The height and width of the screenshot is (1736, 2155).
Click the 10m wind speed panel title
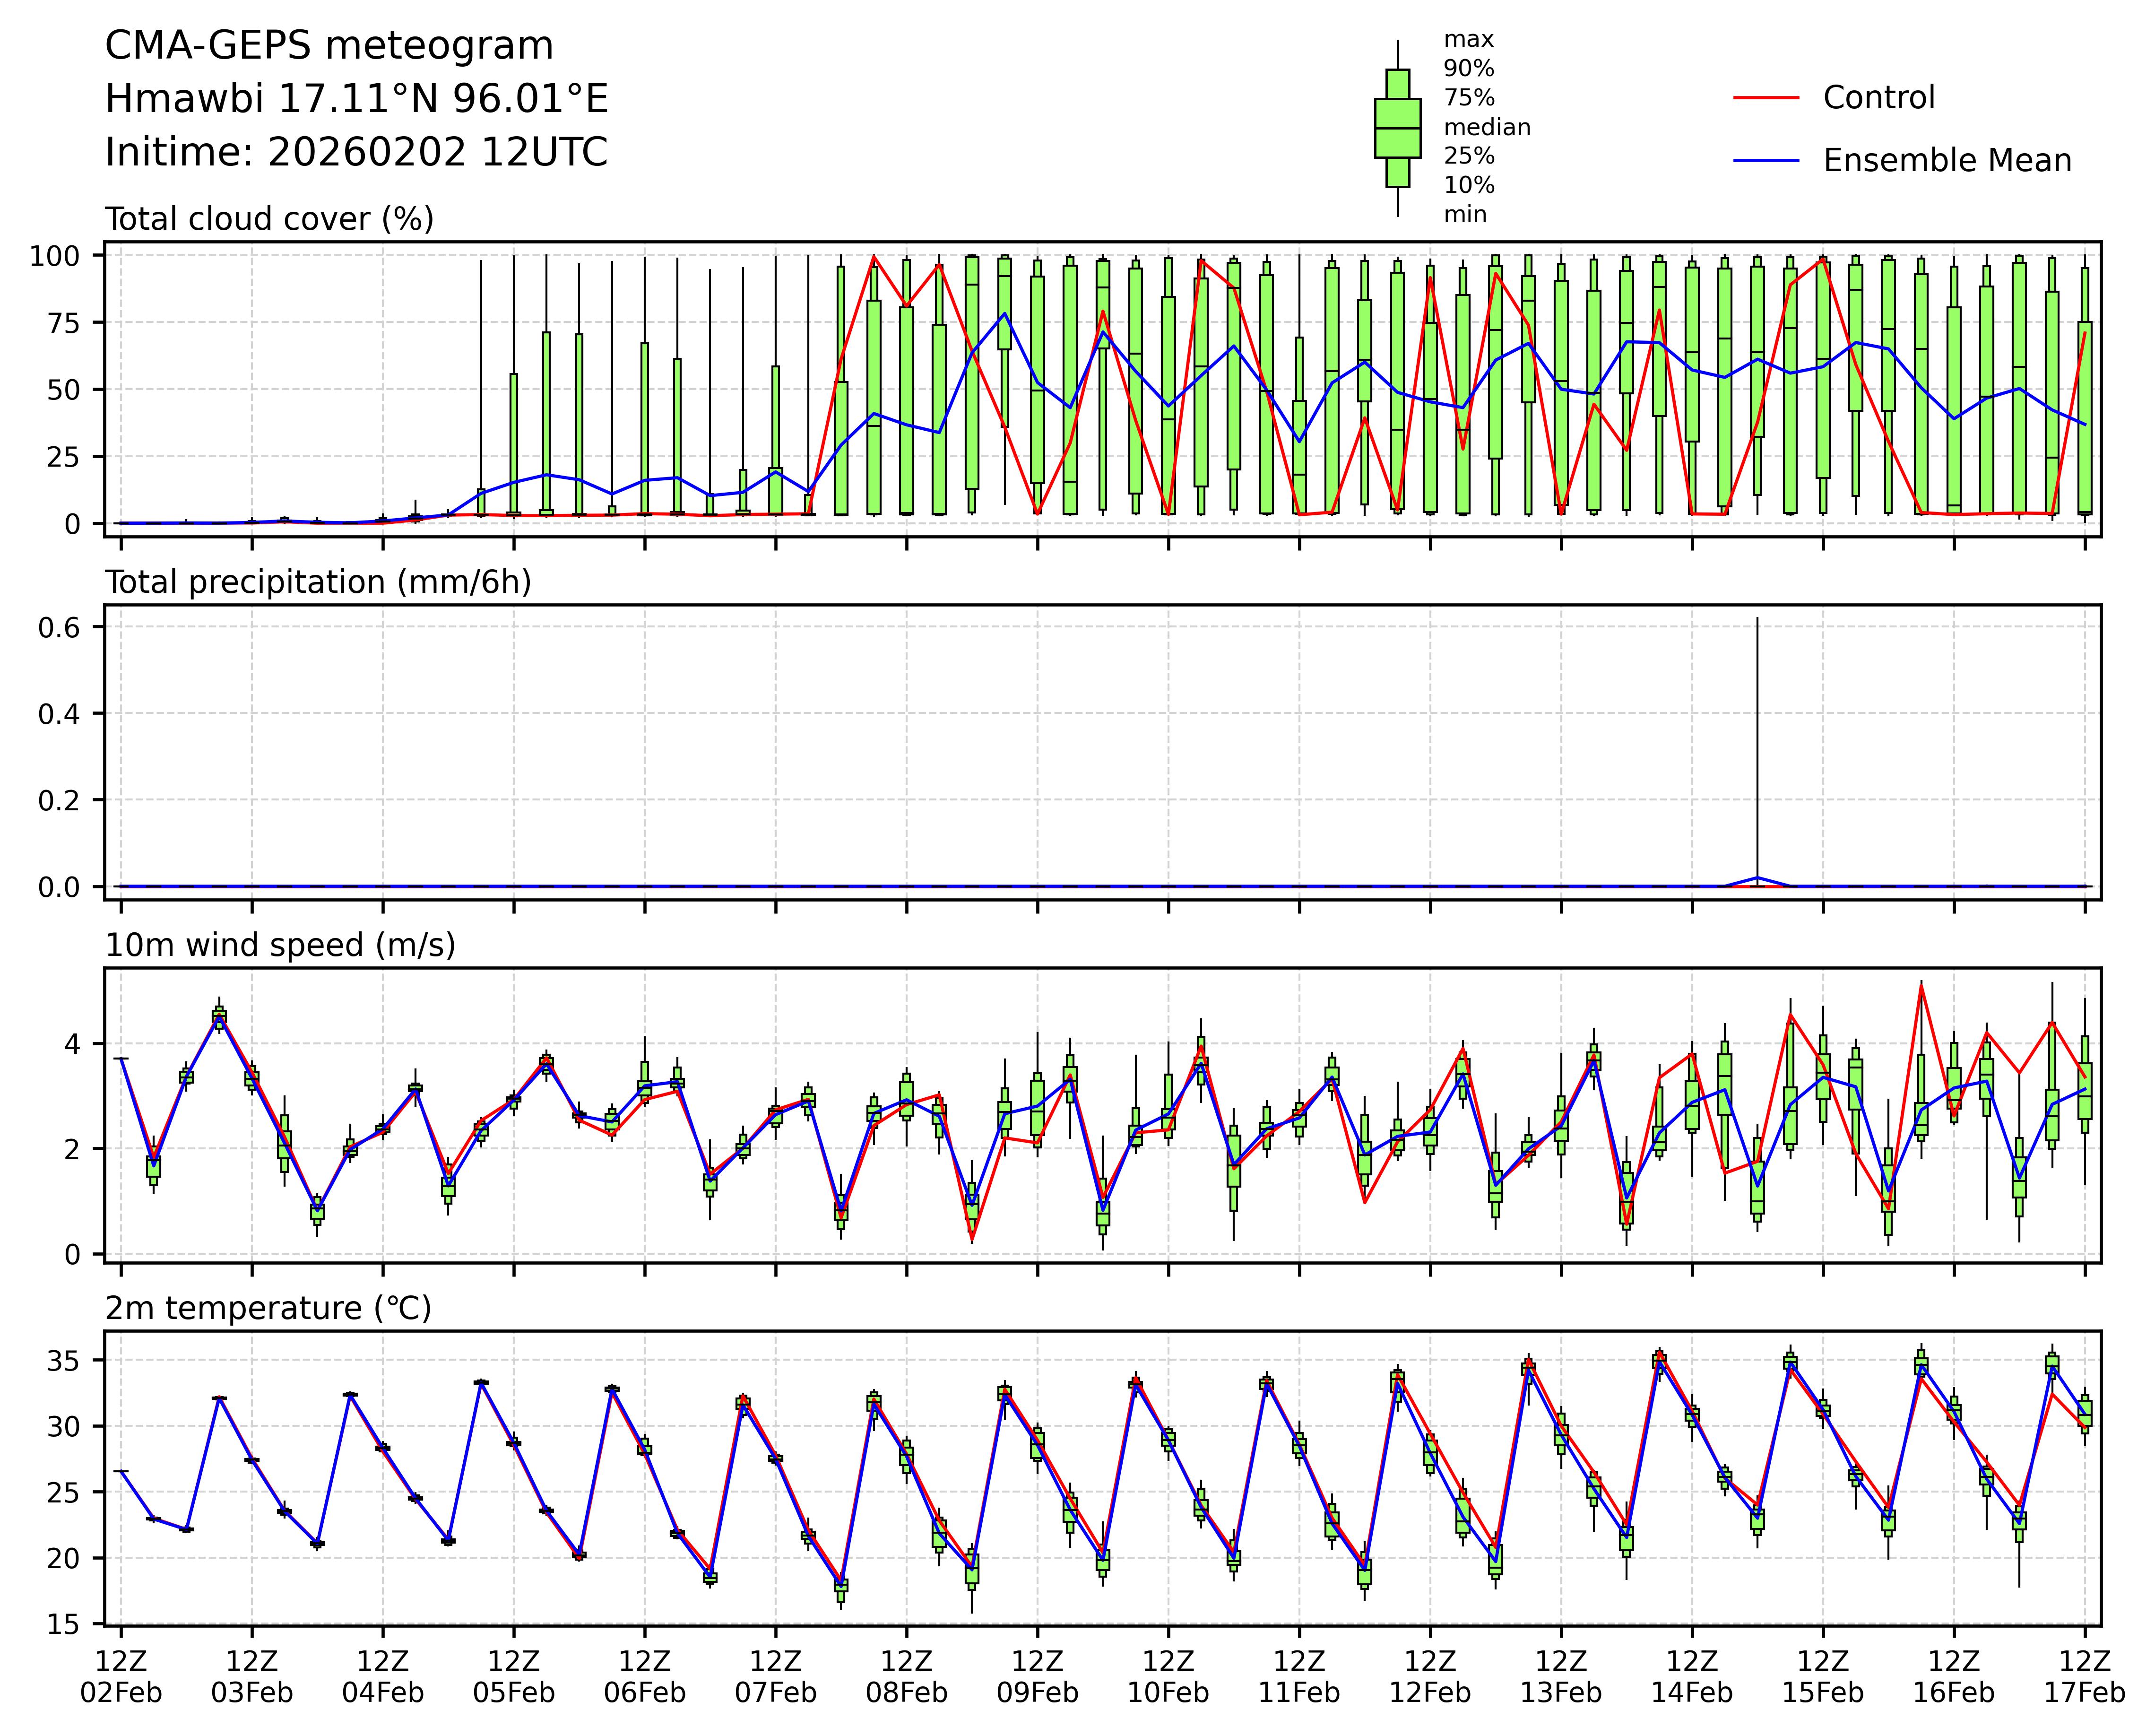[280, 945]
